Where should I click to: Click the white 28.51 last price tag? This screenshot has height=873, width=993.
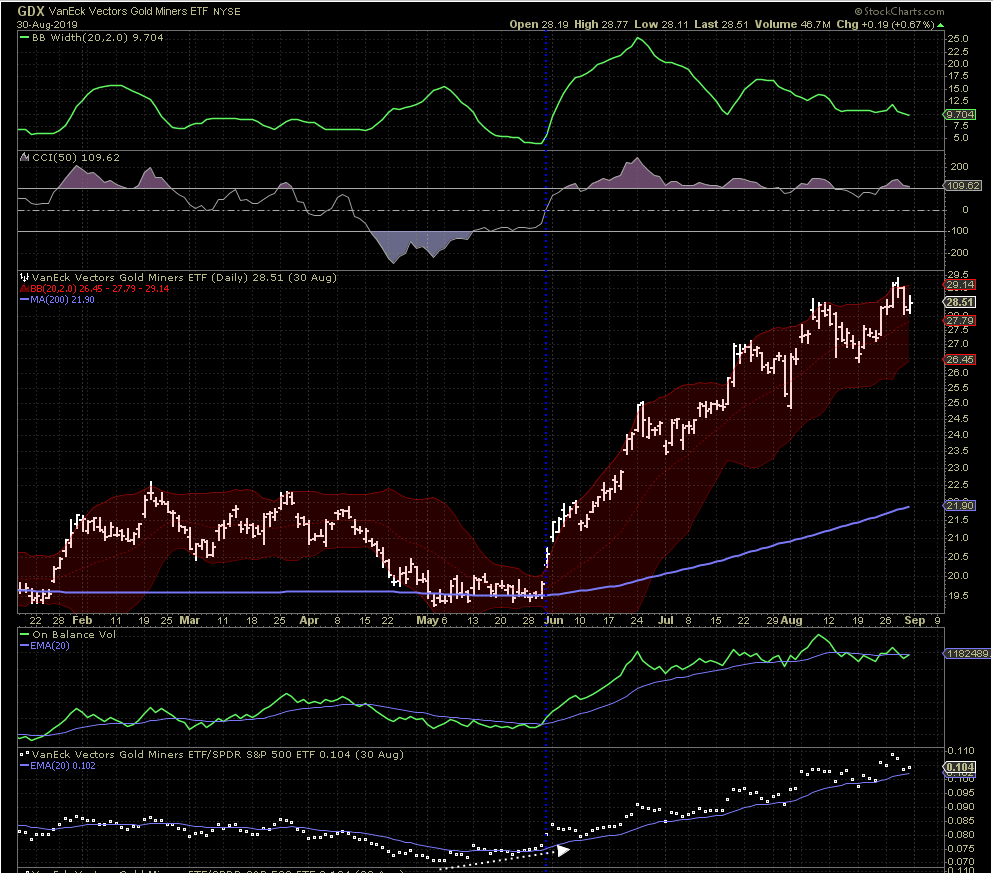pos(960,302)
